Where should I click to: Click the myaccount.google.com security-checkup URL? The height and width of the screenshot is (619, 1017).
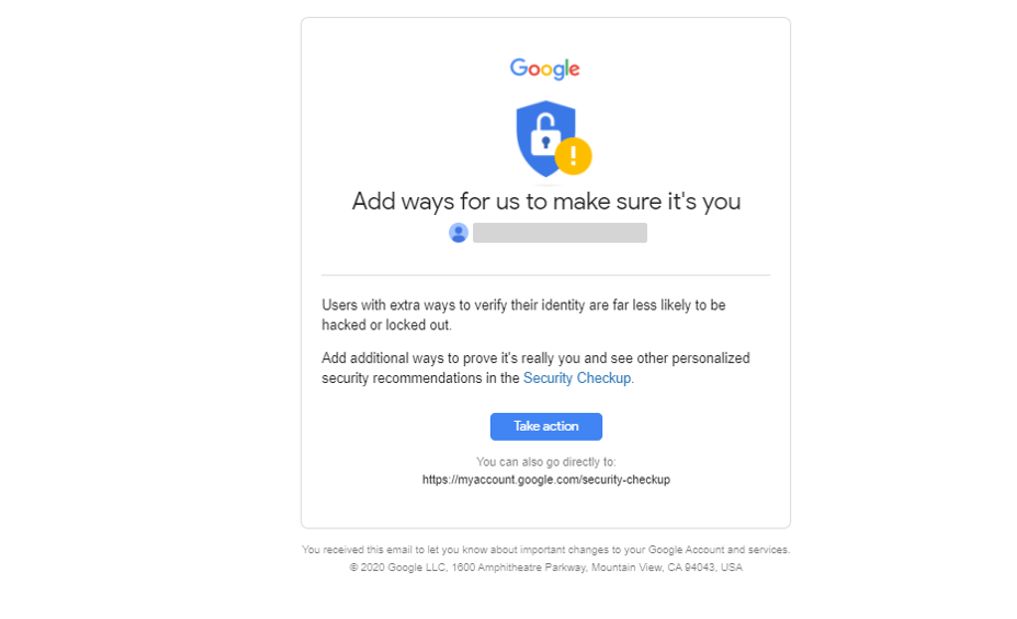tap(546, 480)
